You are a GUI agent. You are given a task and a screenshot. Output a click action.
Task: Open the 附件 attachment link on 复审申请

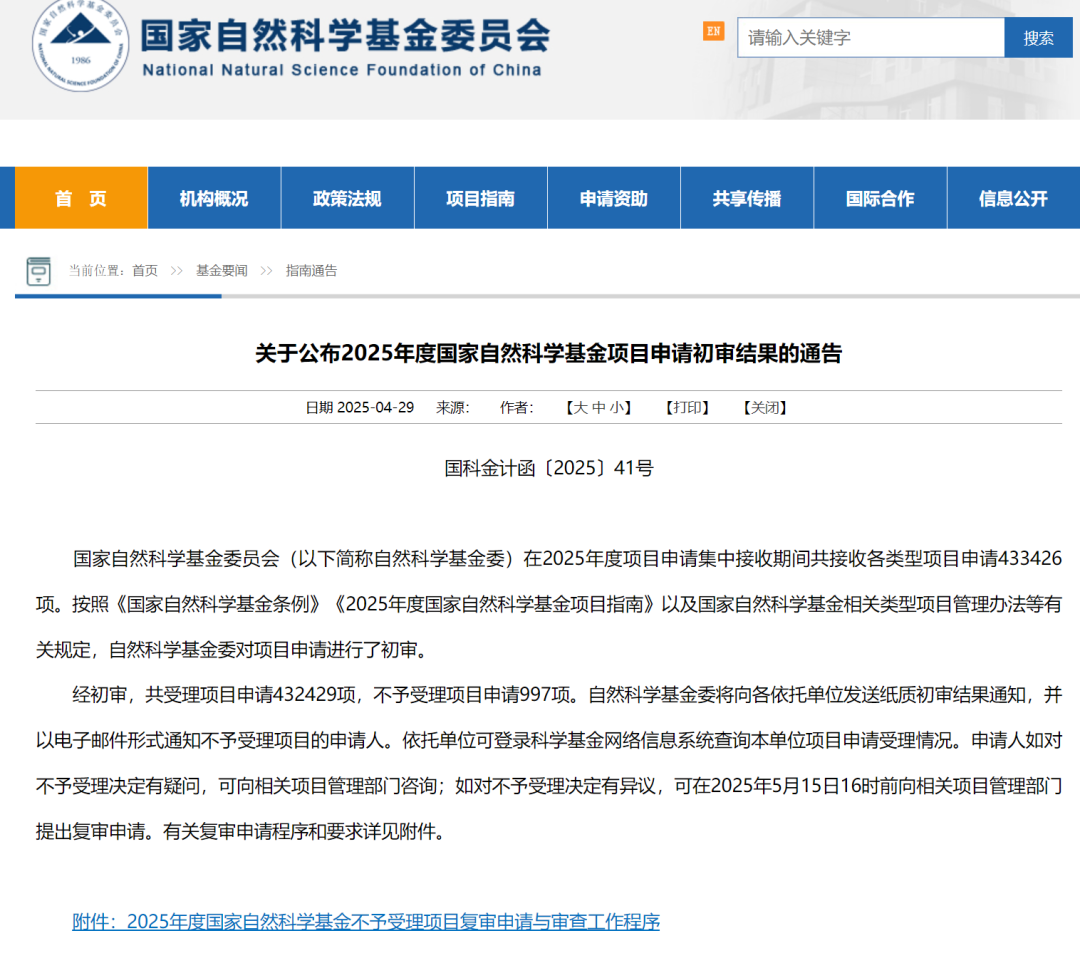pos(366,922)
